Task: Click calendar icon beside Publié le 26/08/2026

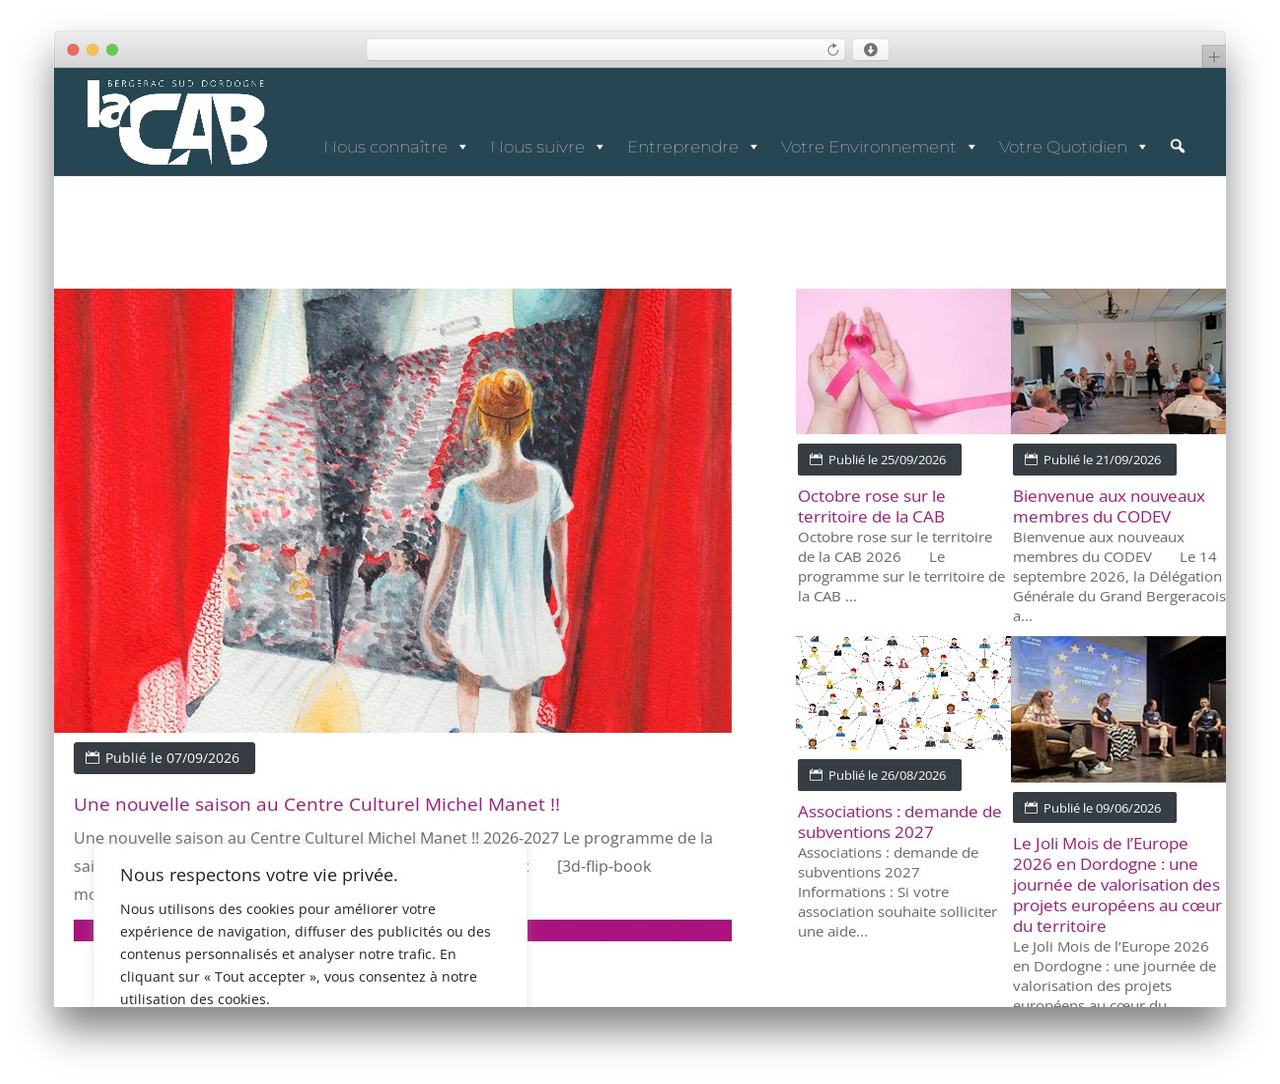Action: point(816,775)
